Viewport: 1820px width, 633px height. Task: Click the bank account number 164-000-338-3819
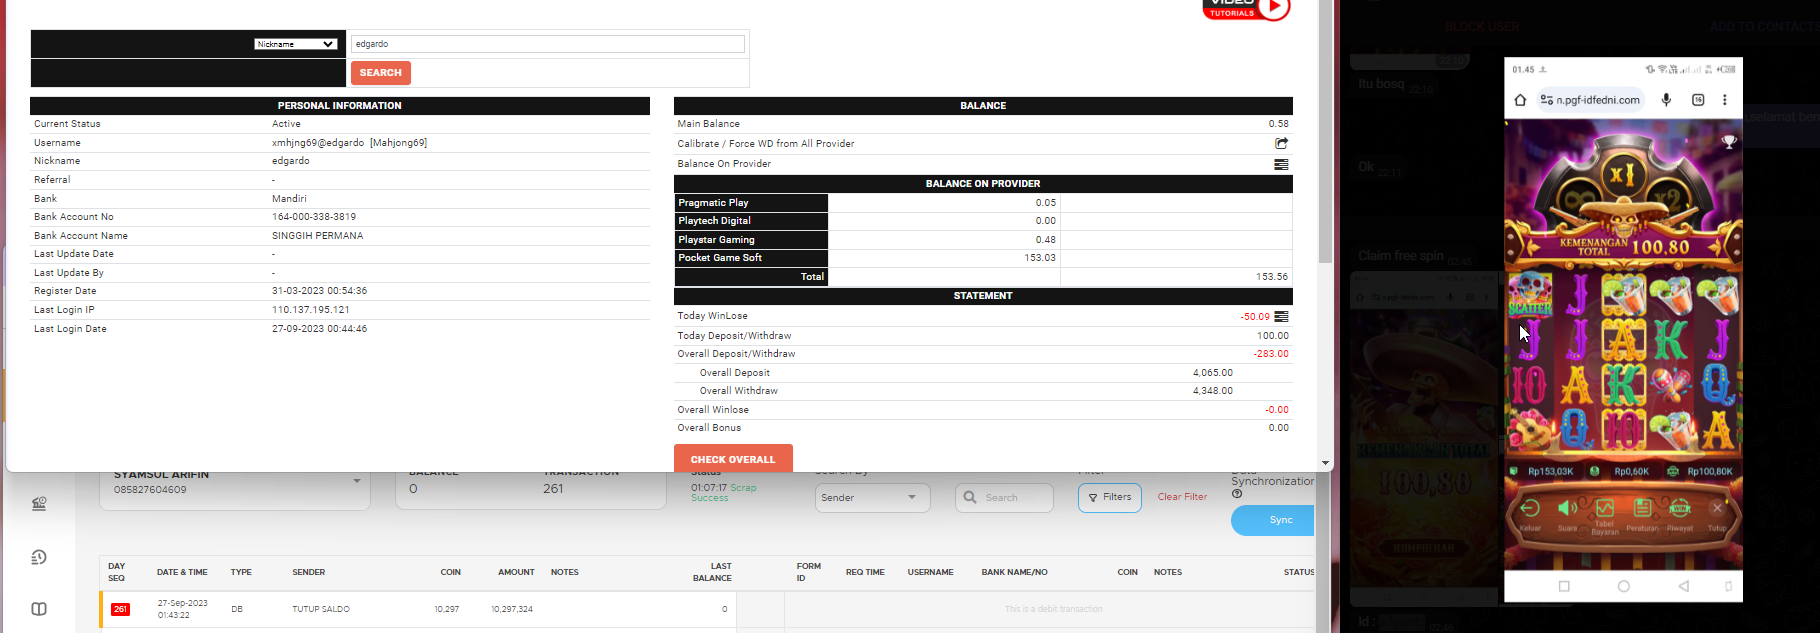point(314,217)
